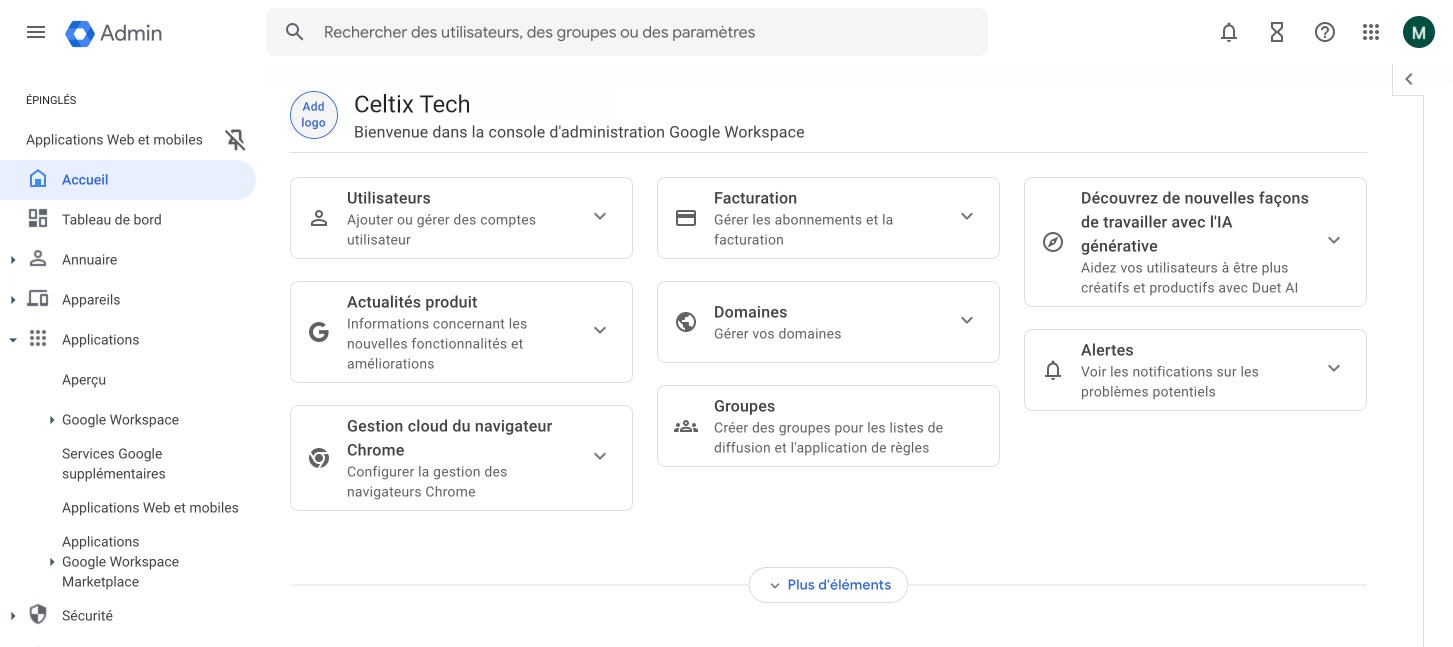Click the notifications bell in top bar
This screenshot has width=1453, height=647.
pos(1229,32)
